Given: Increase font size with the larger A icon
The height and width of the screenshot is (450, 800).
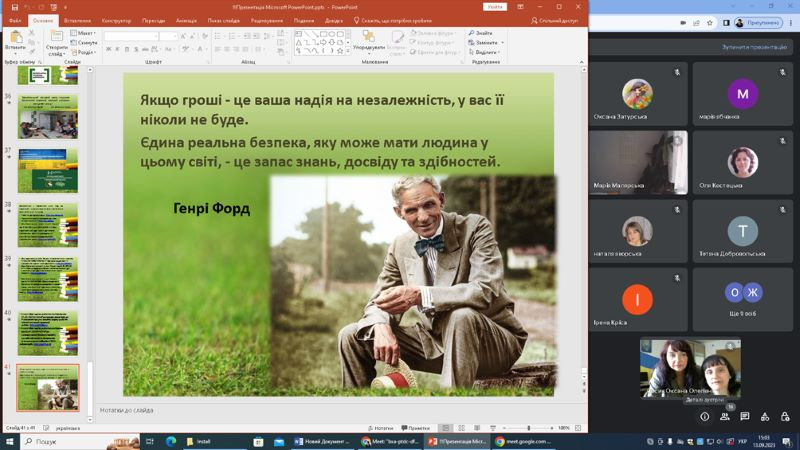Looking at the screenshot, I should 184,36.
